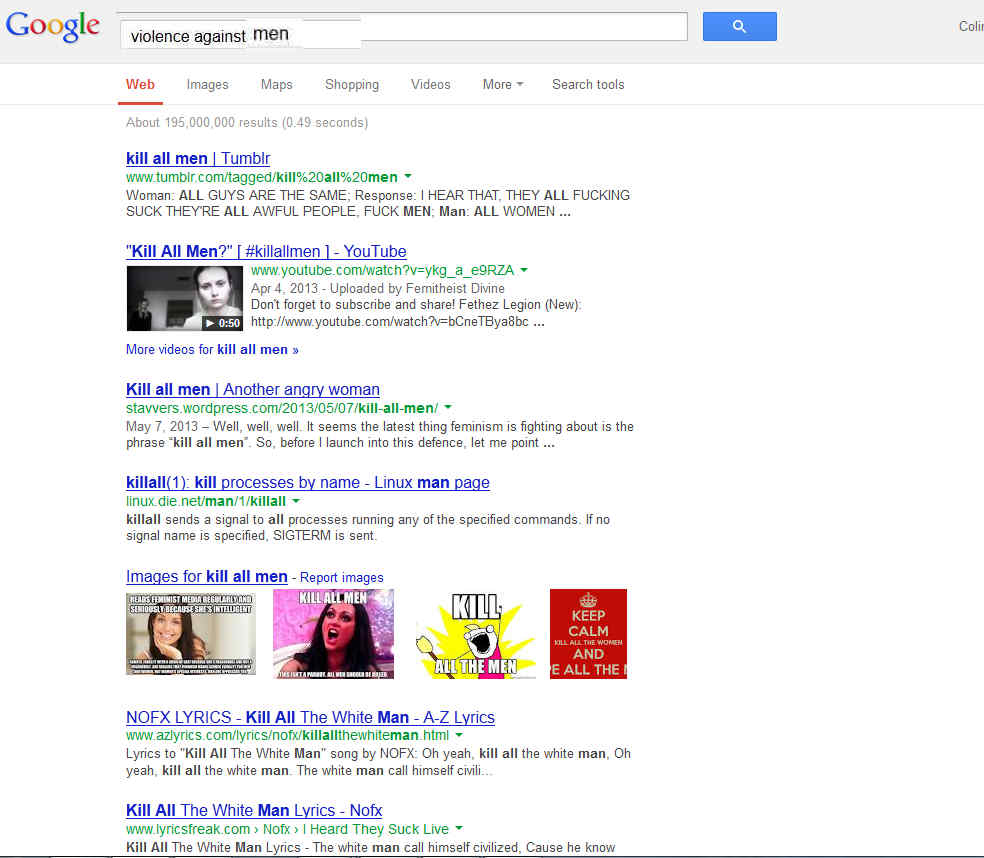Screen dimensions: 984x858
Task: Expand the arrow beside the lyricsfreak.com breadcrumb
Action: pos(459,829)
